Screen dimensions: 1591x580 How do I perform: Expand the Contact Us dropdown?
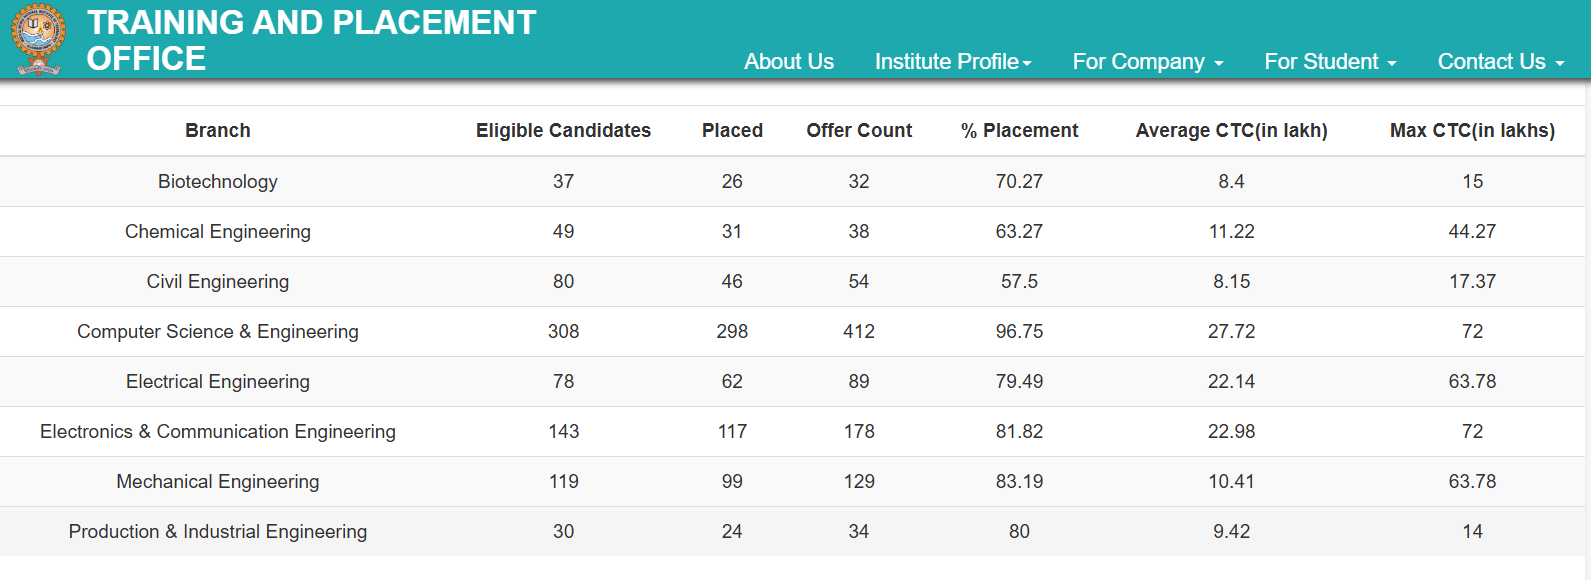point(1499,61)
